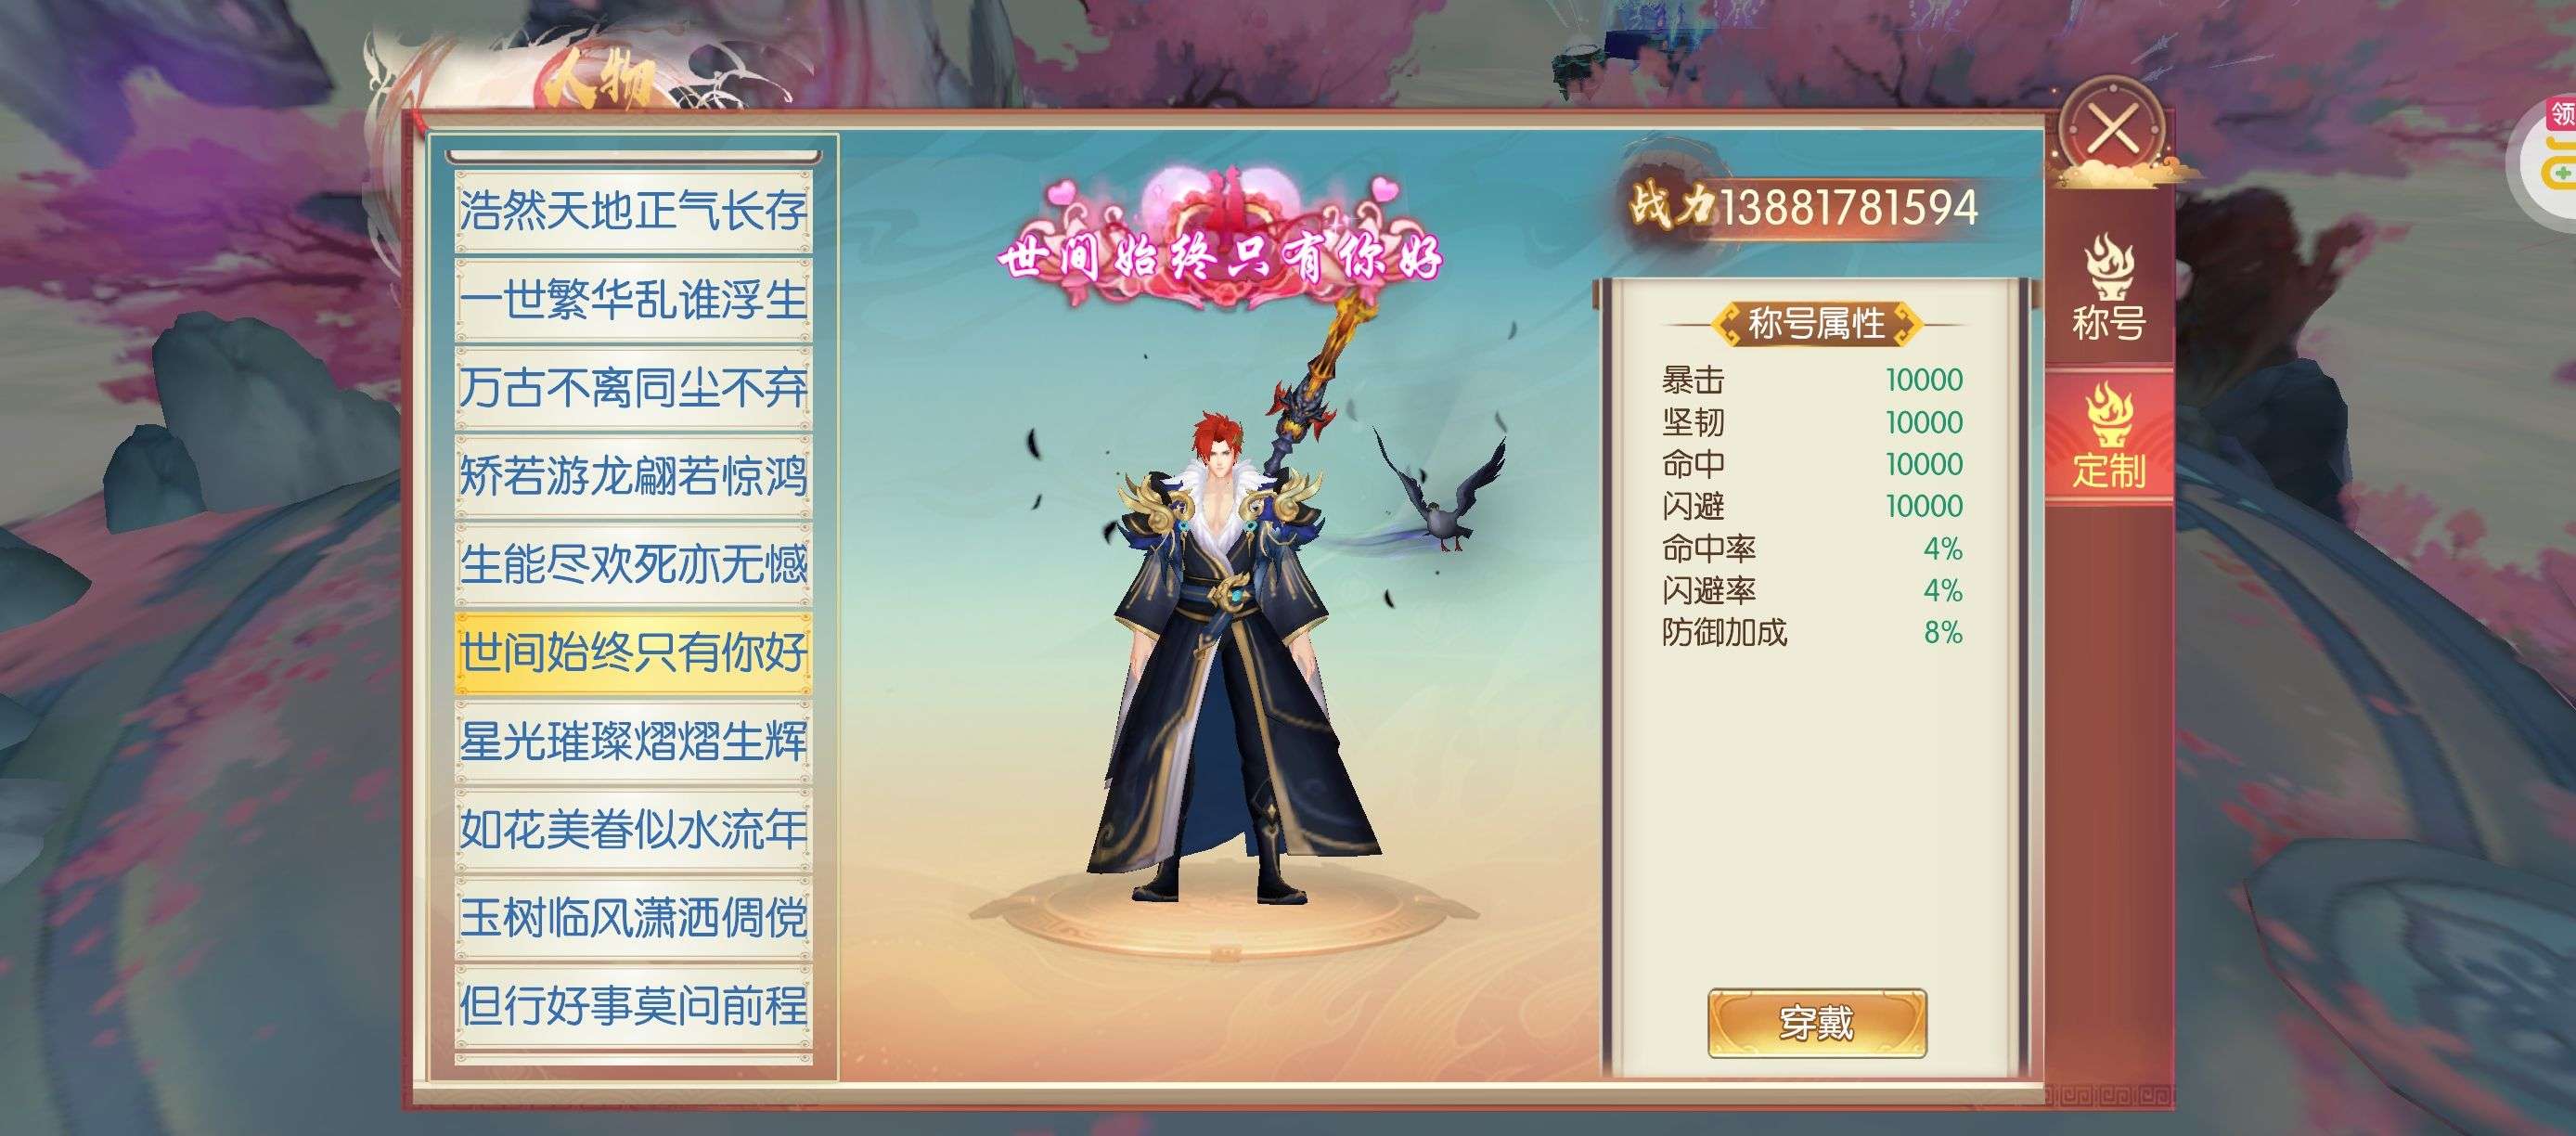Select title 玉树临风潇洒倜傥
Screen dimensions: 2576x1136
(x=633, y=917)
